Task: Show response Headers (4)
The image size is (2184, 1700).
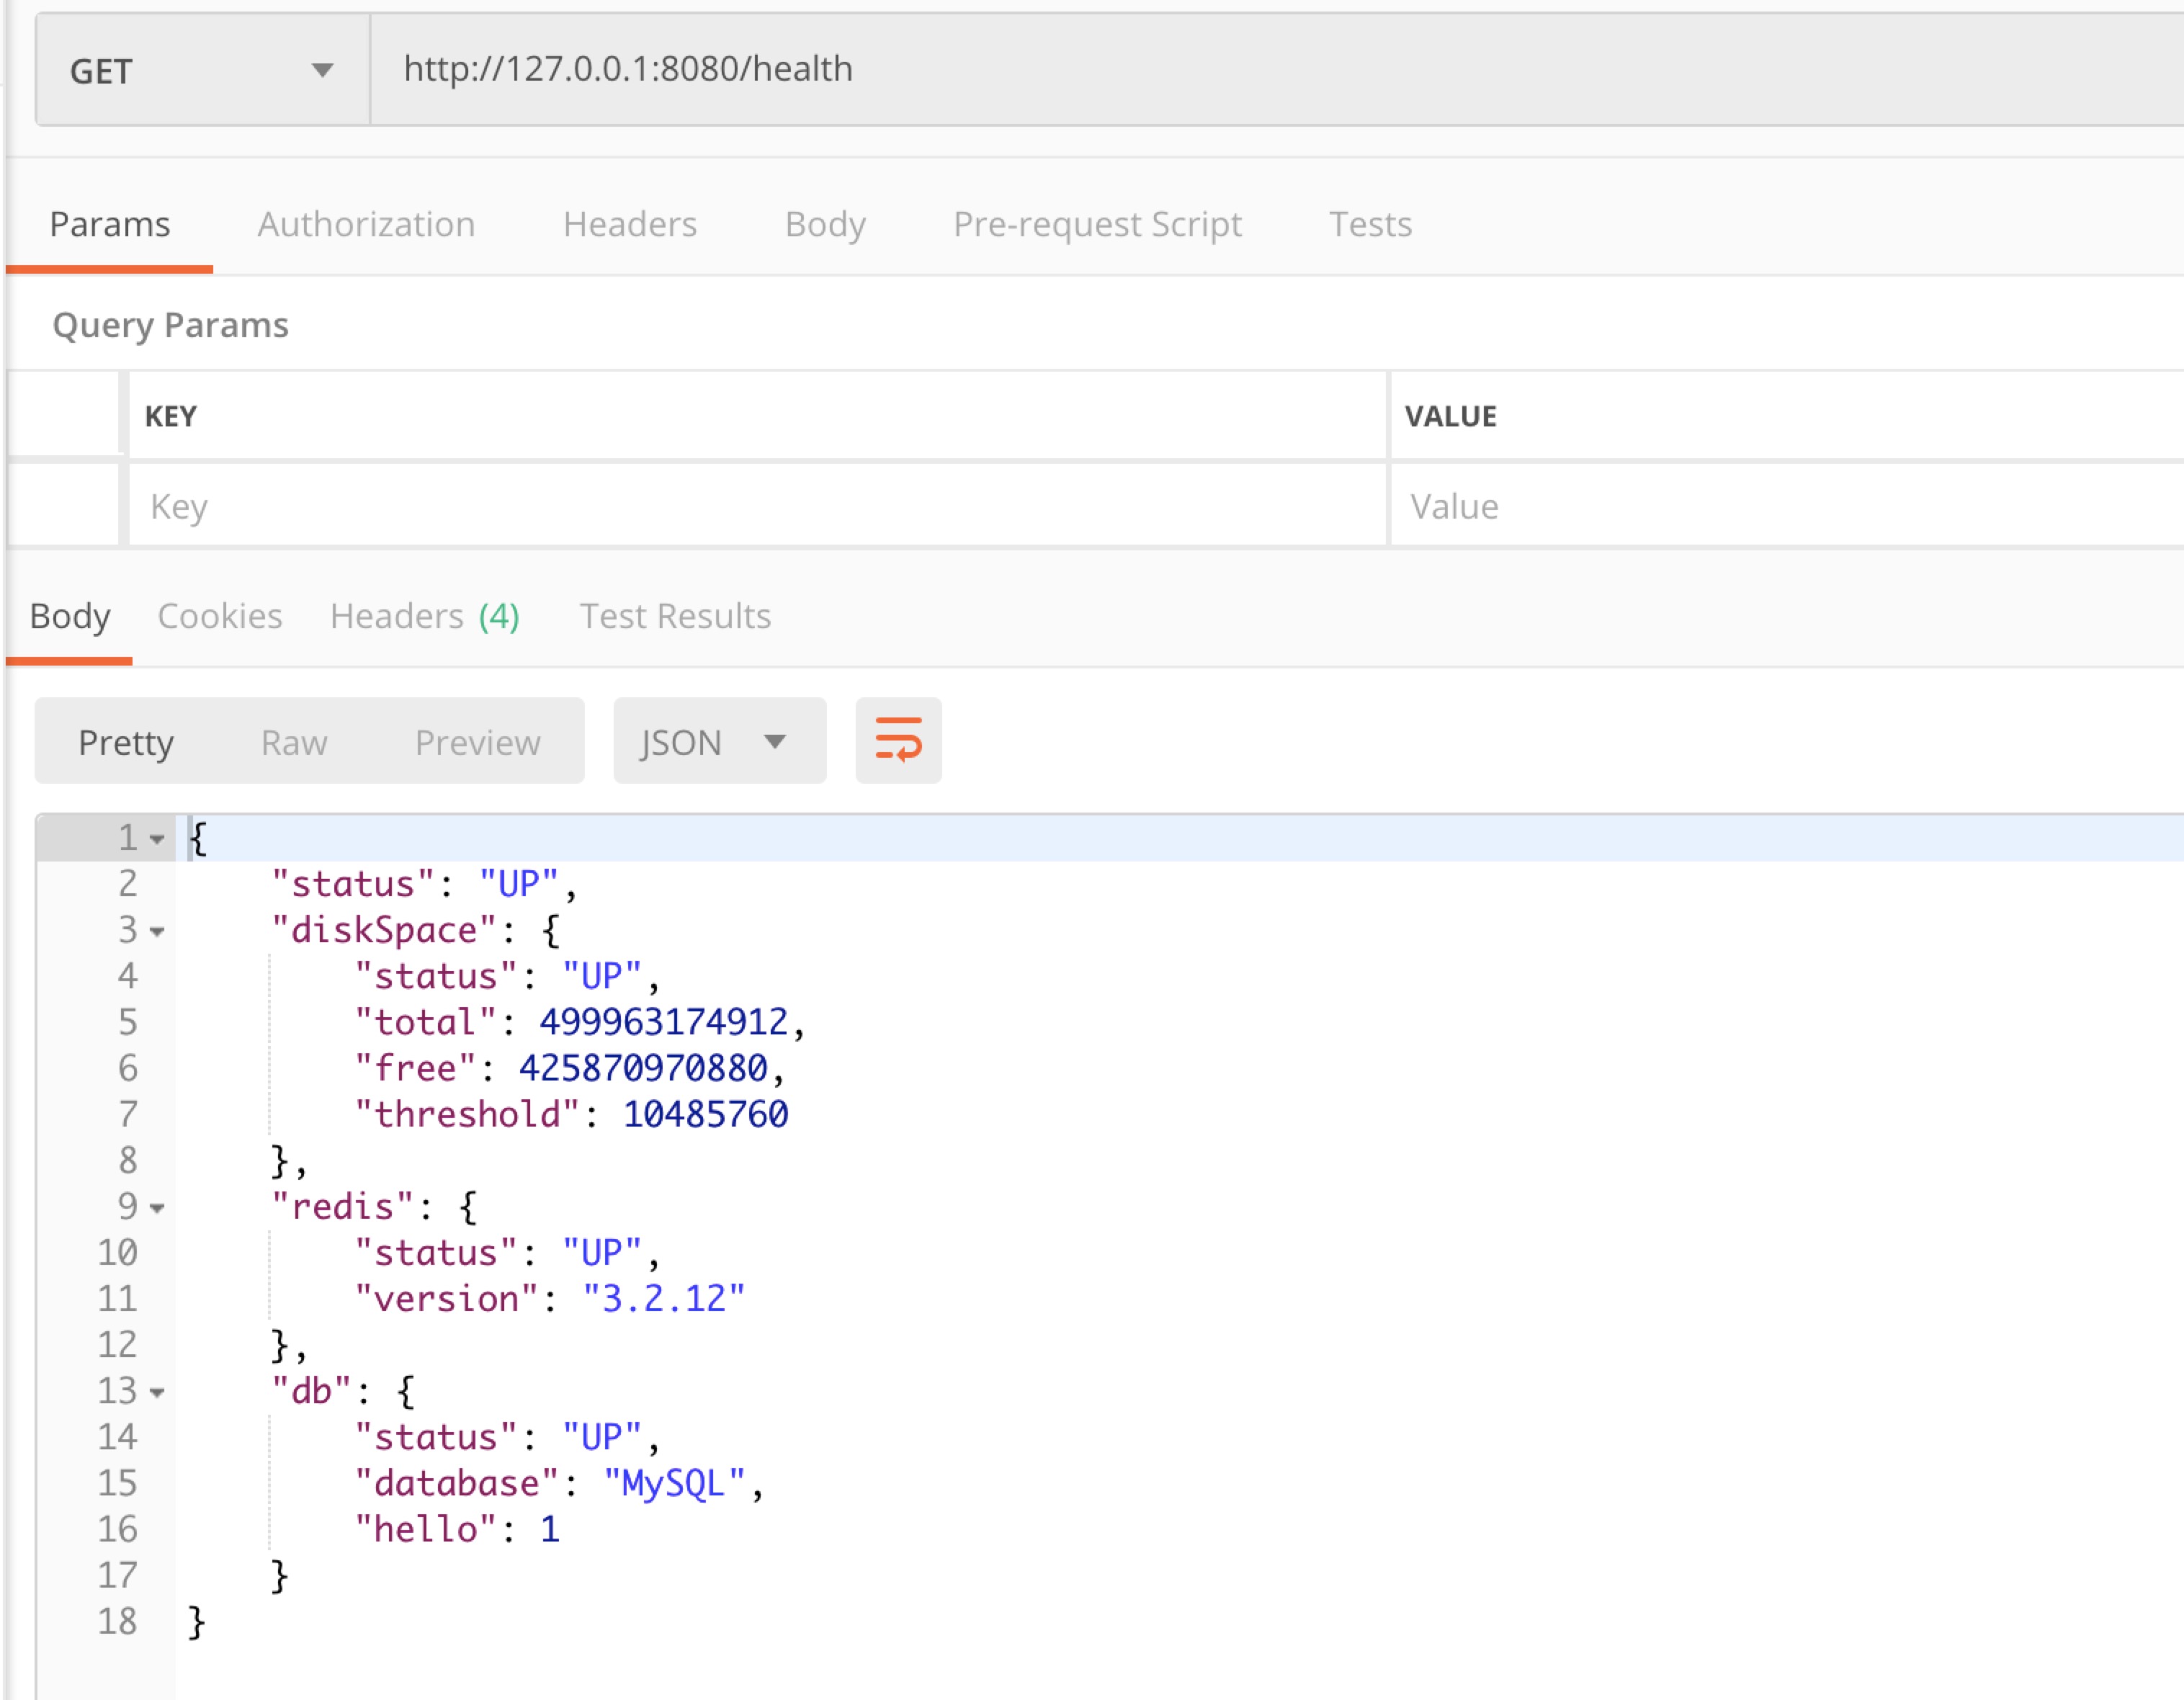Action: pyautogui.click(x=423, y=616)
